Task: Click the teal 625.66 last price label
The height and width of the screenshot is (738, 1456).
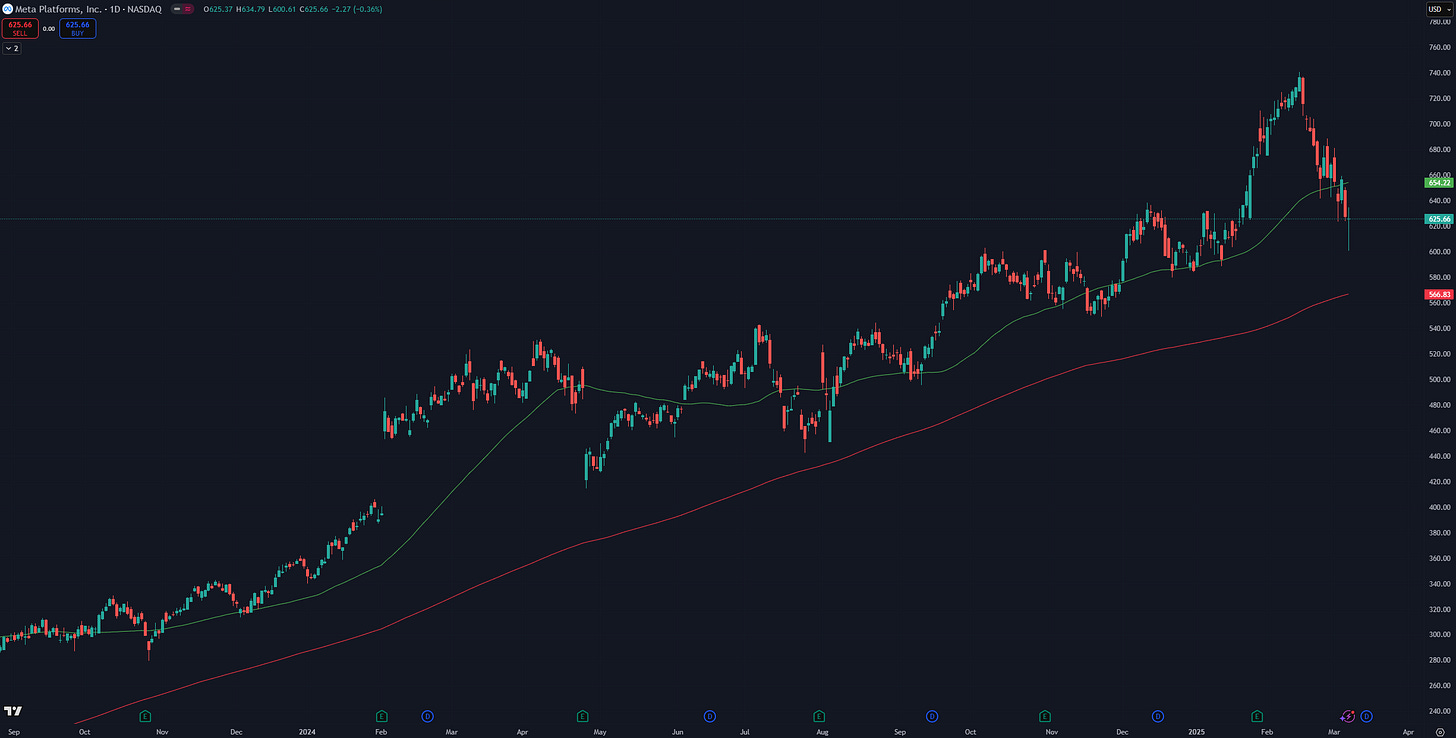Action: click(x=1438, y=219)
